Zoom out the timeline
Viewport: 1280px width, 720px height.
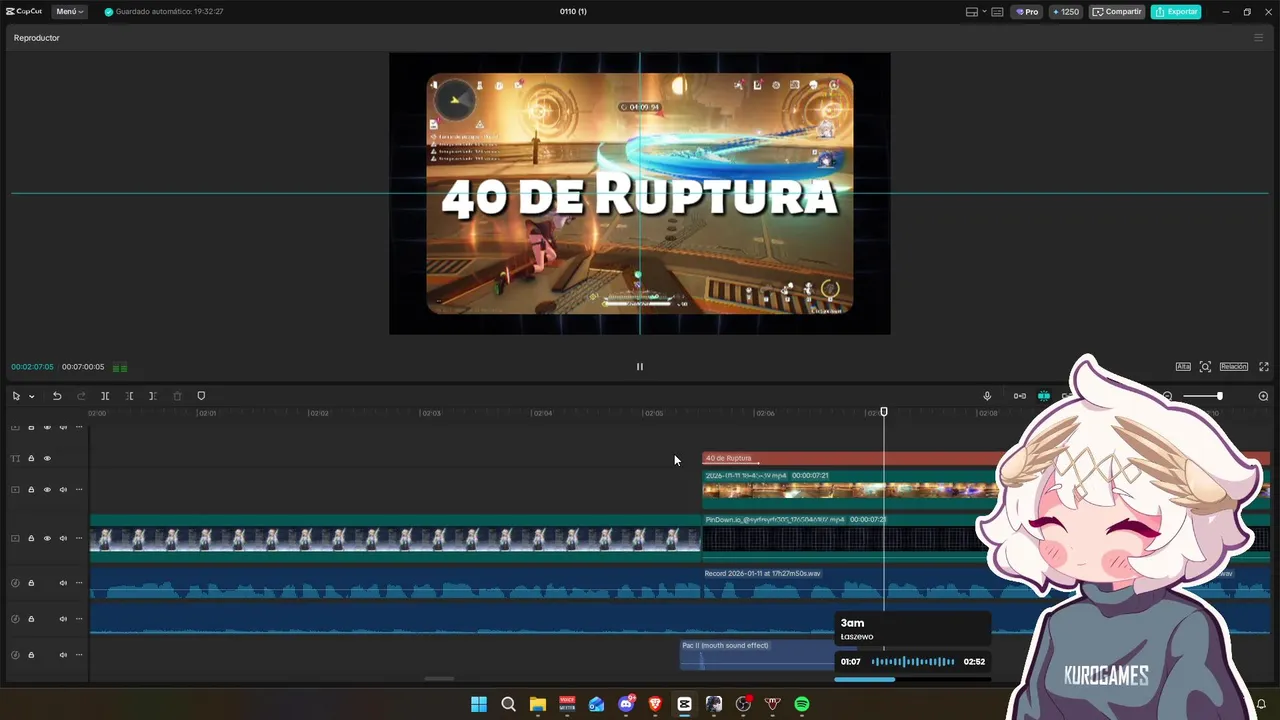[x=1167, y=396]
